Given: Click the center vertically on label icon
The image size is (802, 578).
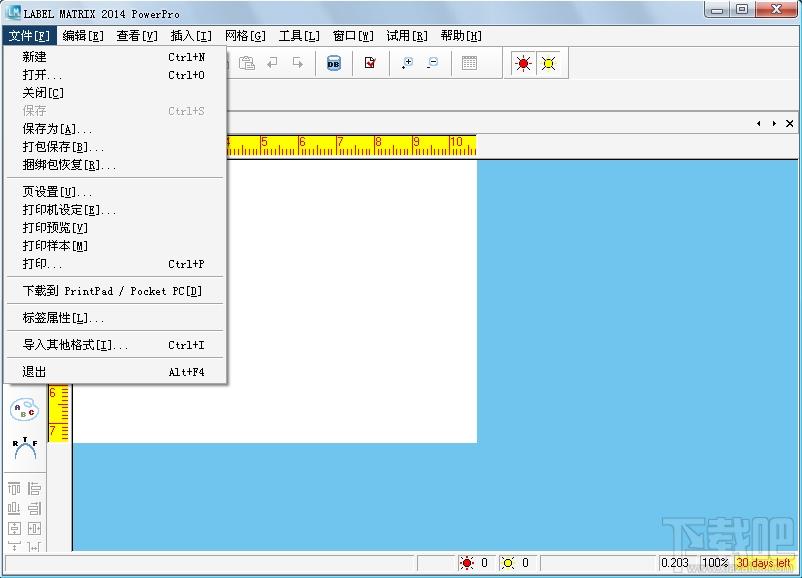Looking at the screenshot, I should (14, 528).
